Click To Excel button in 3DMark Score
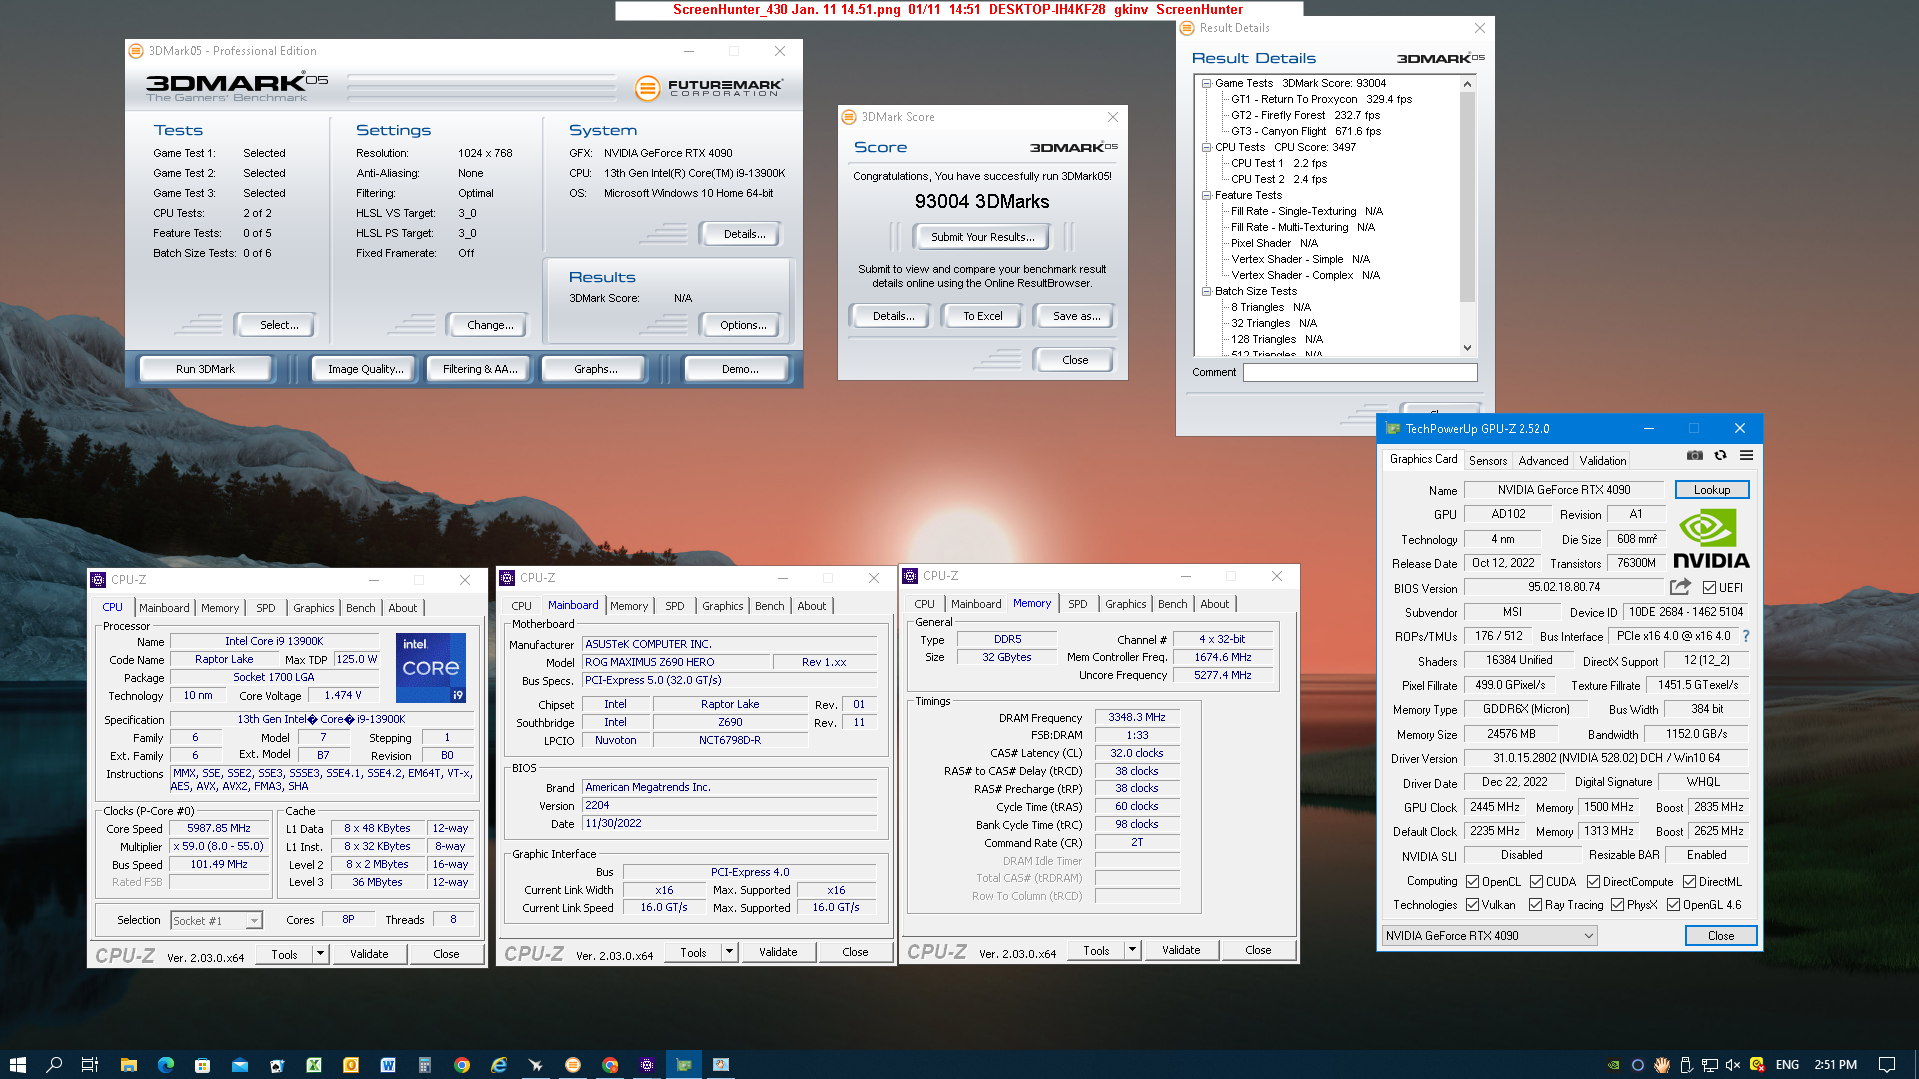The image size is (1919, 1079). [x=982, y=316]
